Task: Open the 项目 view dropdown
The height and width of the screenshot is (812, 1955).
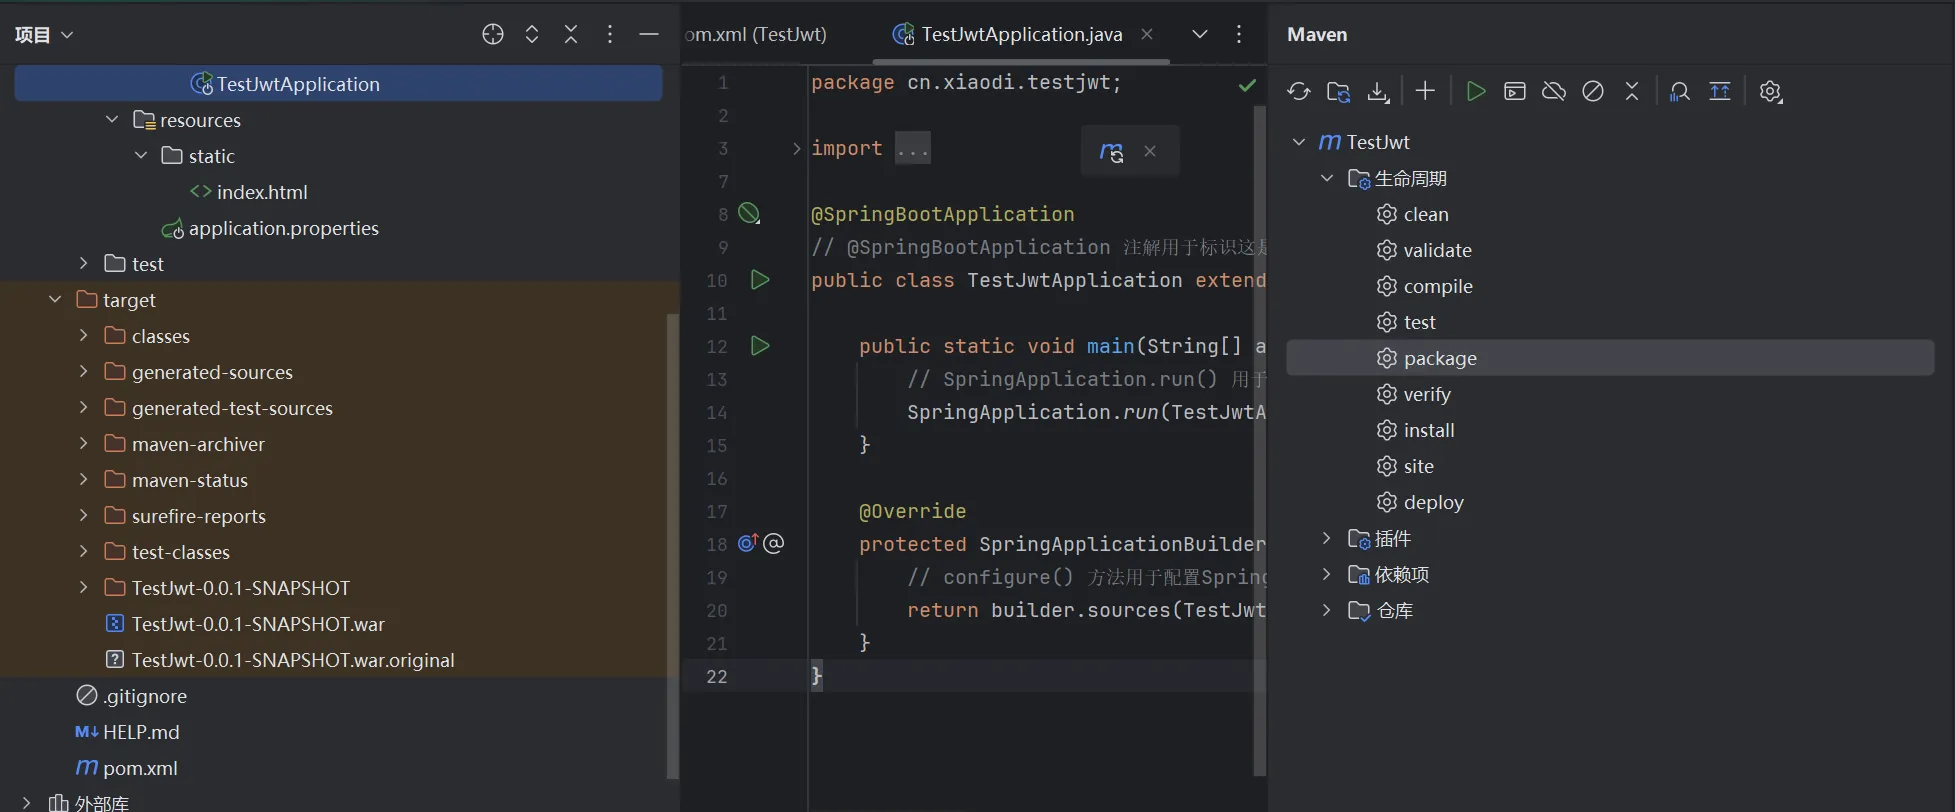Action: (x=44, y=35)
